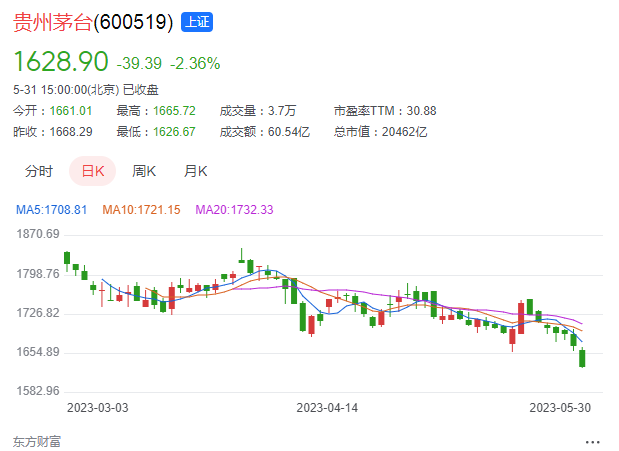Click the MA20:1732.33 legend label

pos(234,209)
